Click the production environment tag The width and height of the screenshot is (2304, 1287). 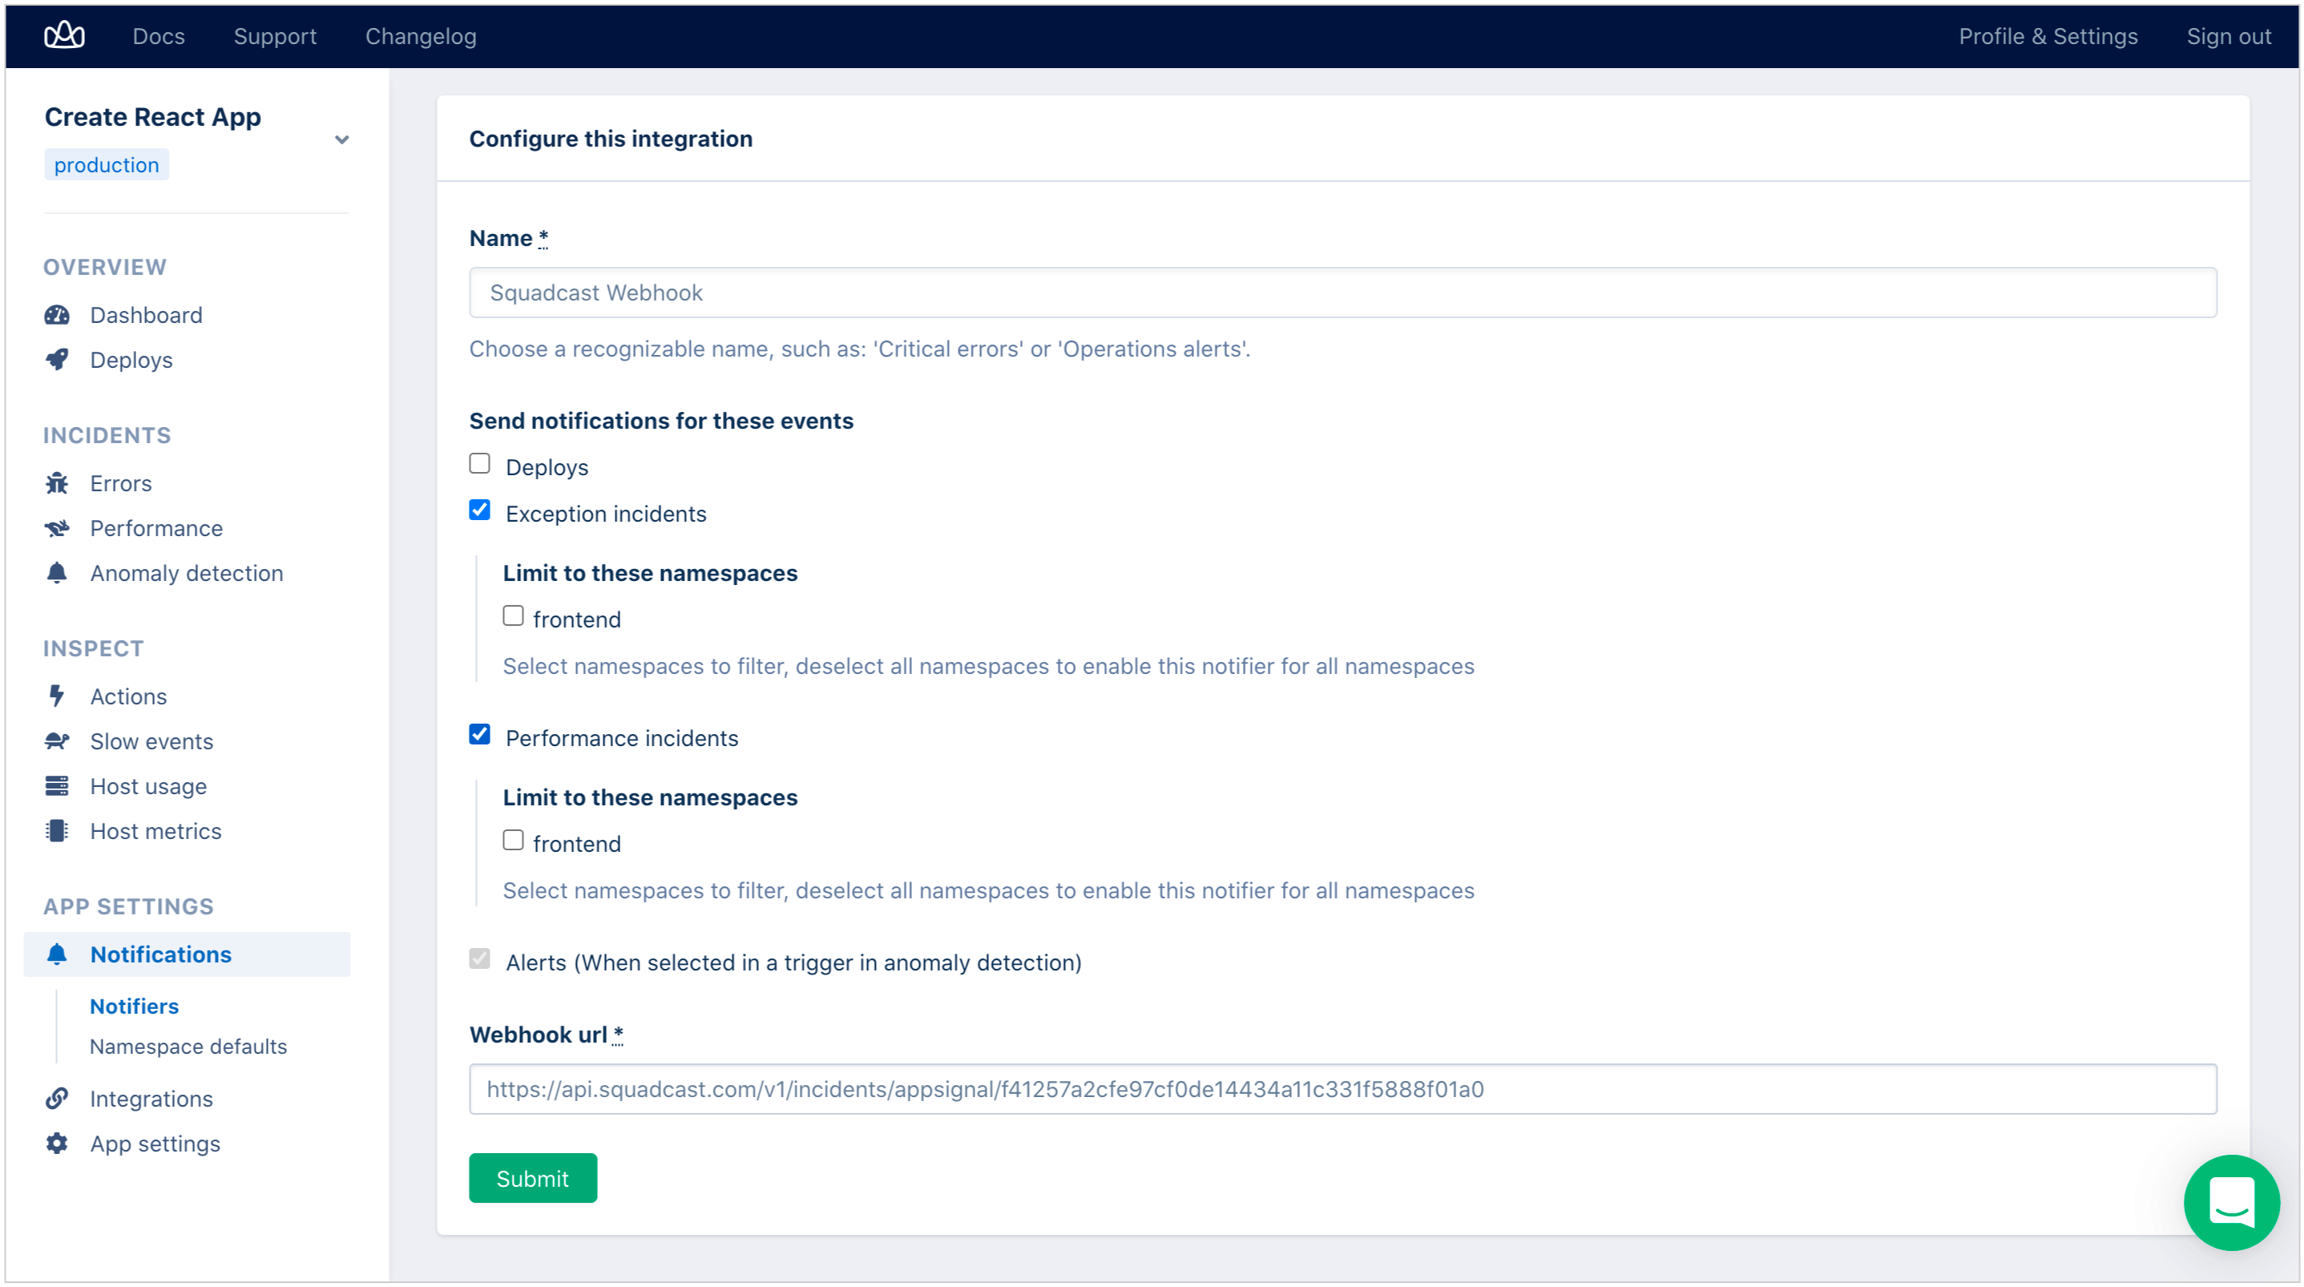pyautogui.click(x=106, y=165)
